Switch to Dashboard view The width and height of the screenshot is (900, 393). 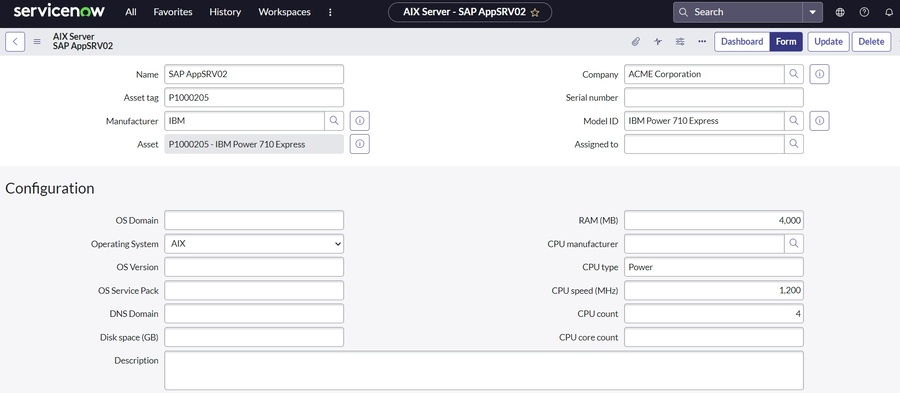point(742,42)
